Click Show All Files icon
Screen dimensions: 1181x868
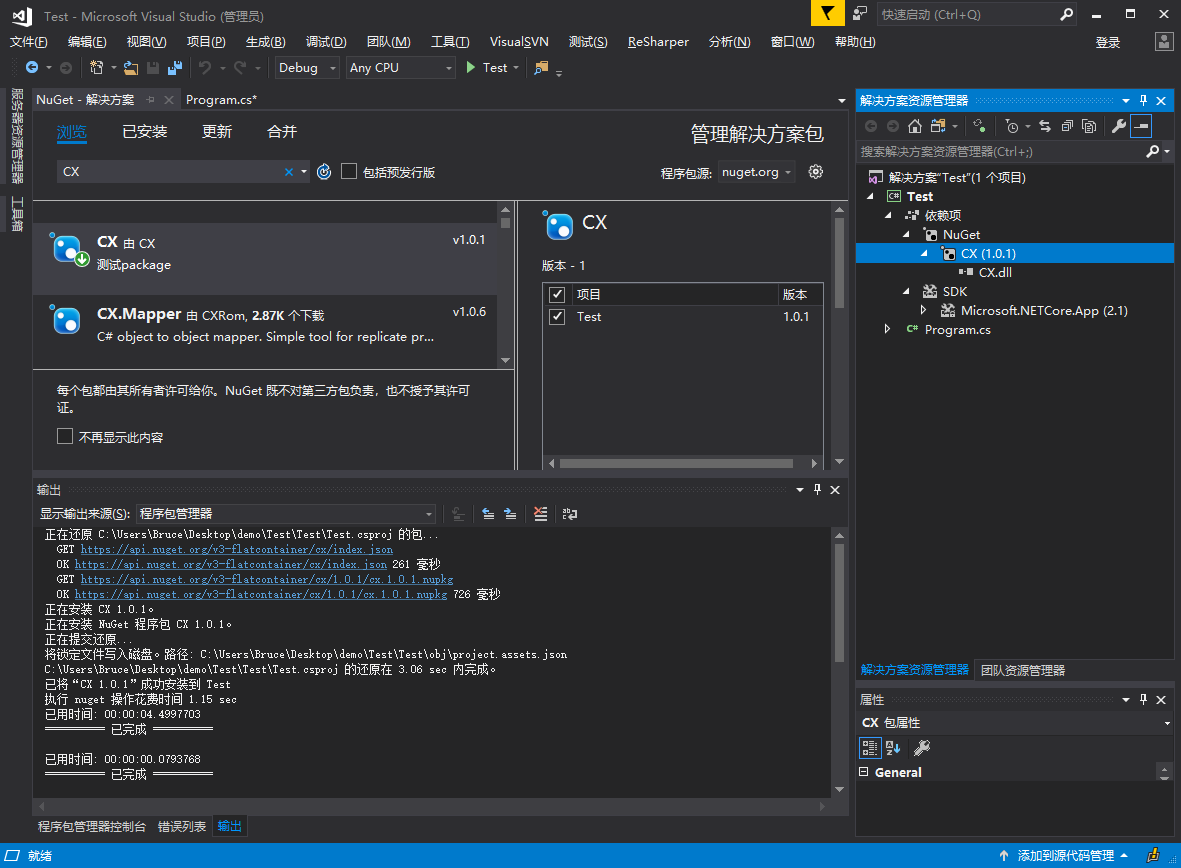[1089, 126]
